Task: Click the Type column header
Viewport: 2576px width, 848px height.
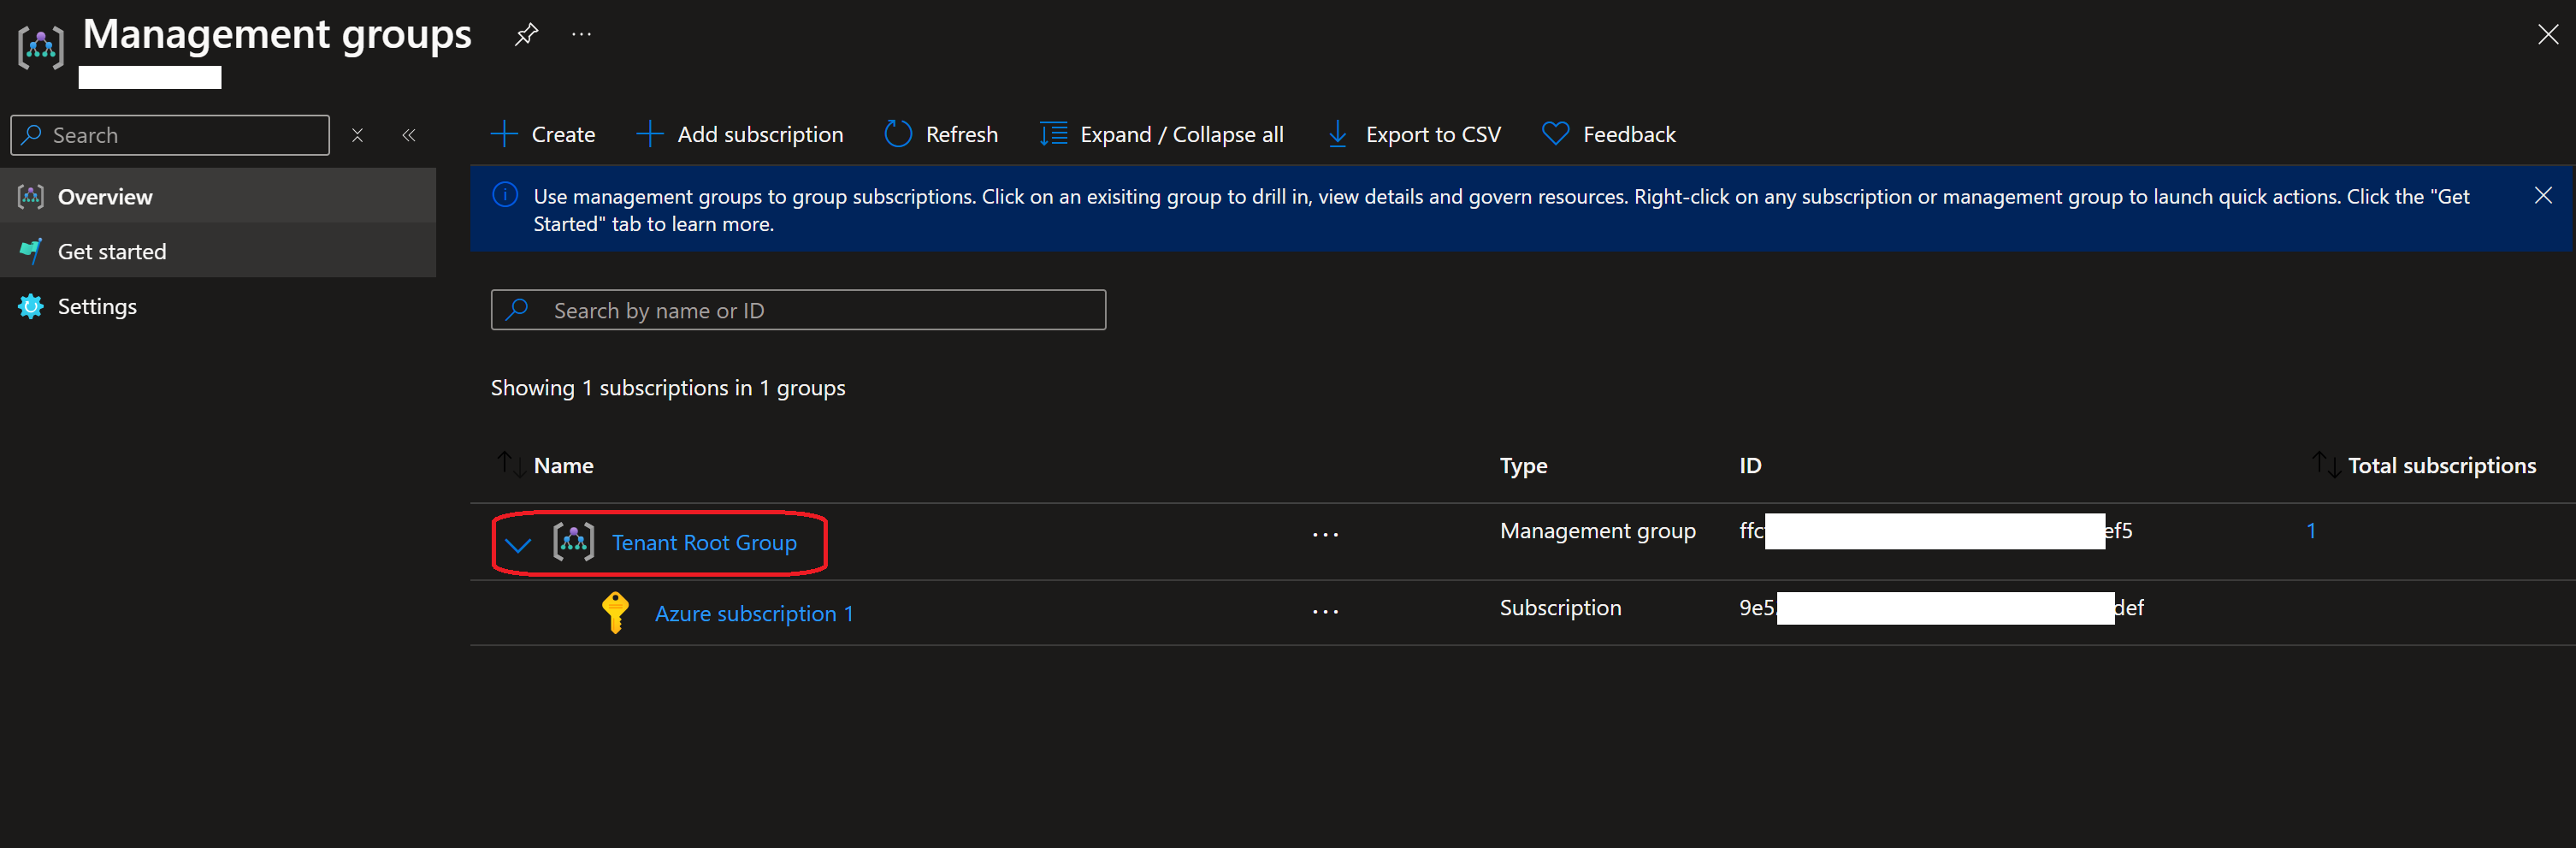Action: (x=1523, y=465)
